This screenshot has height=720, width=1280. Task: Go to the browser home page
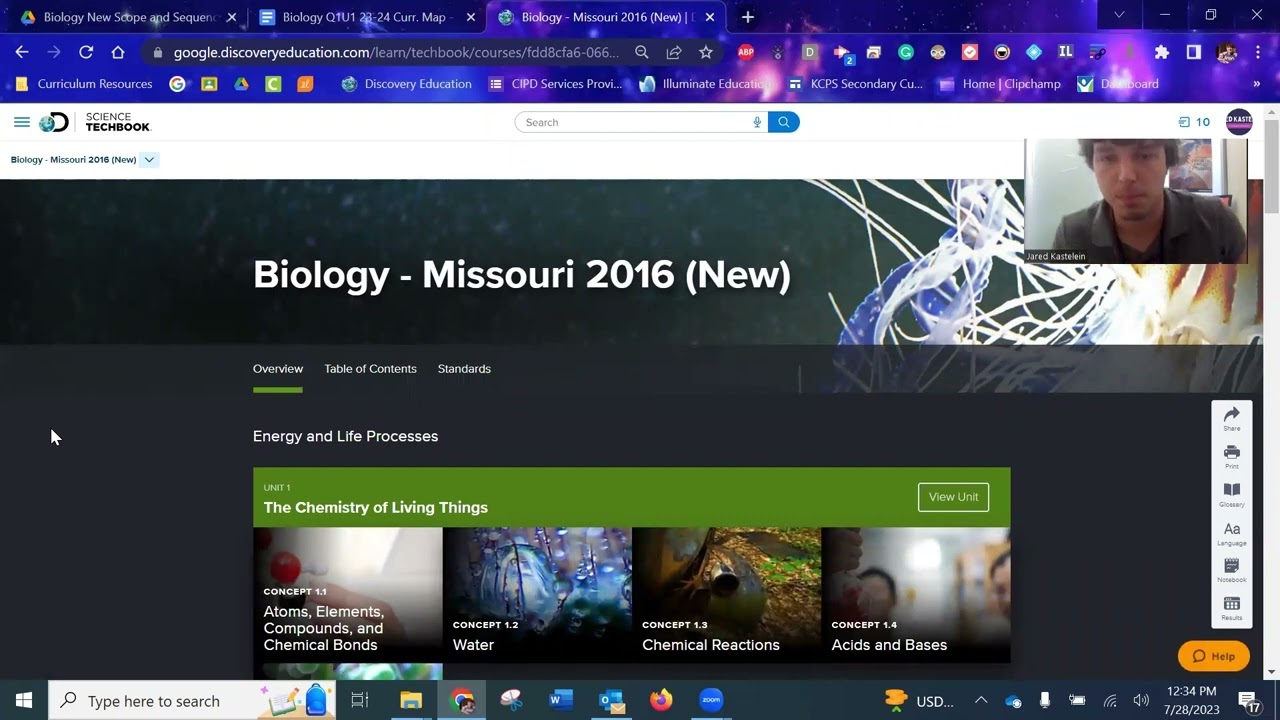tap(118, 52)
